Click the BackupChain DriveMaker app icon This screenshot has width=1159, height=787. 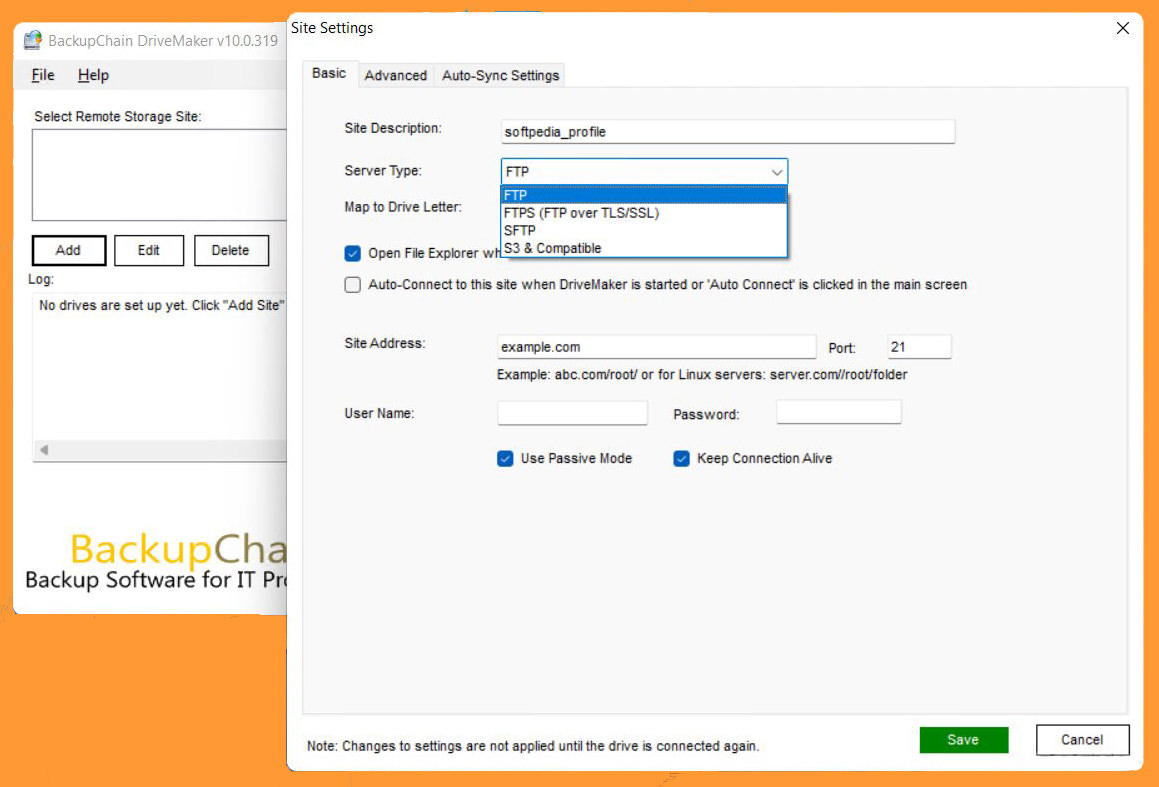33,40
